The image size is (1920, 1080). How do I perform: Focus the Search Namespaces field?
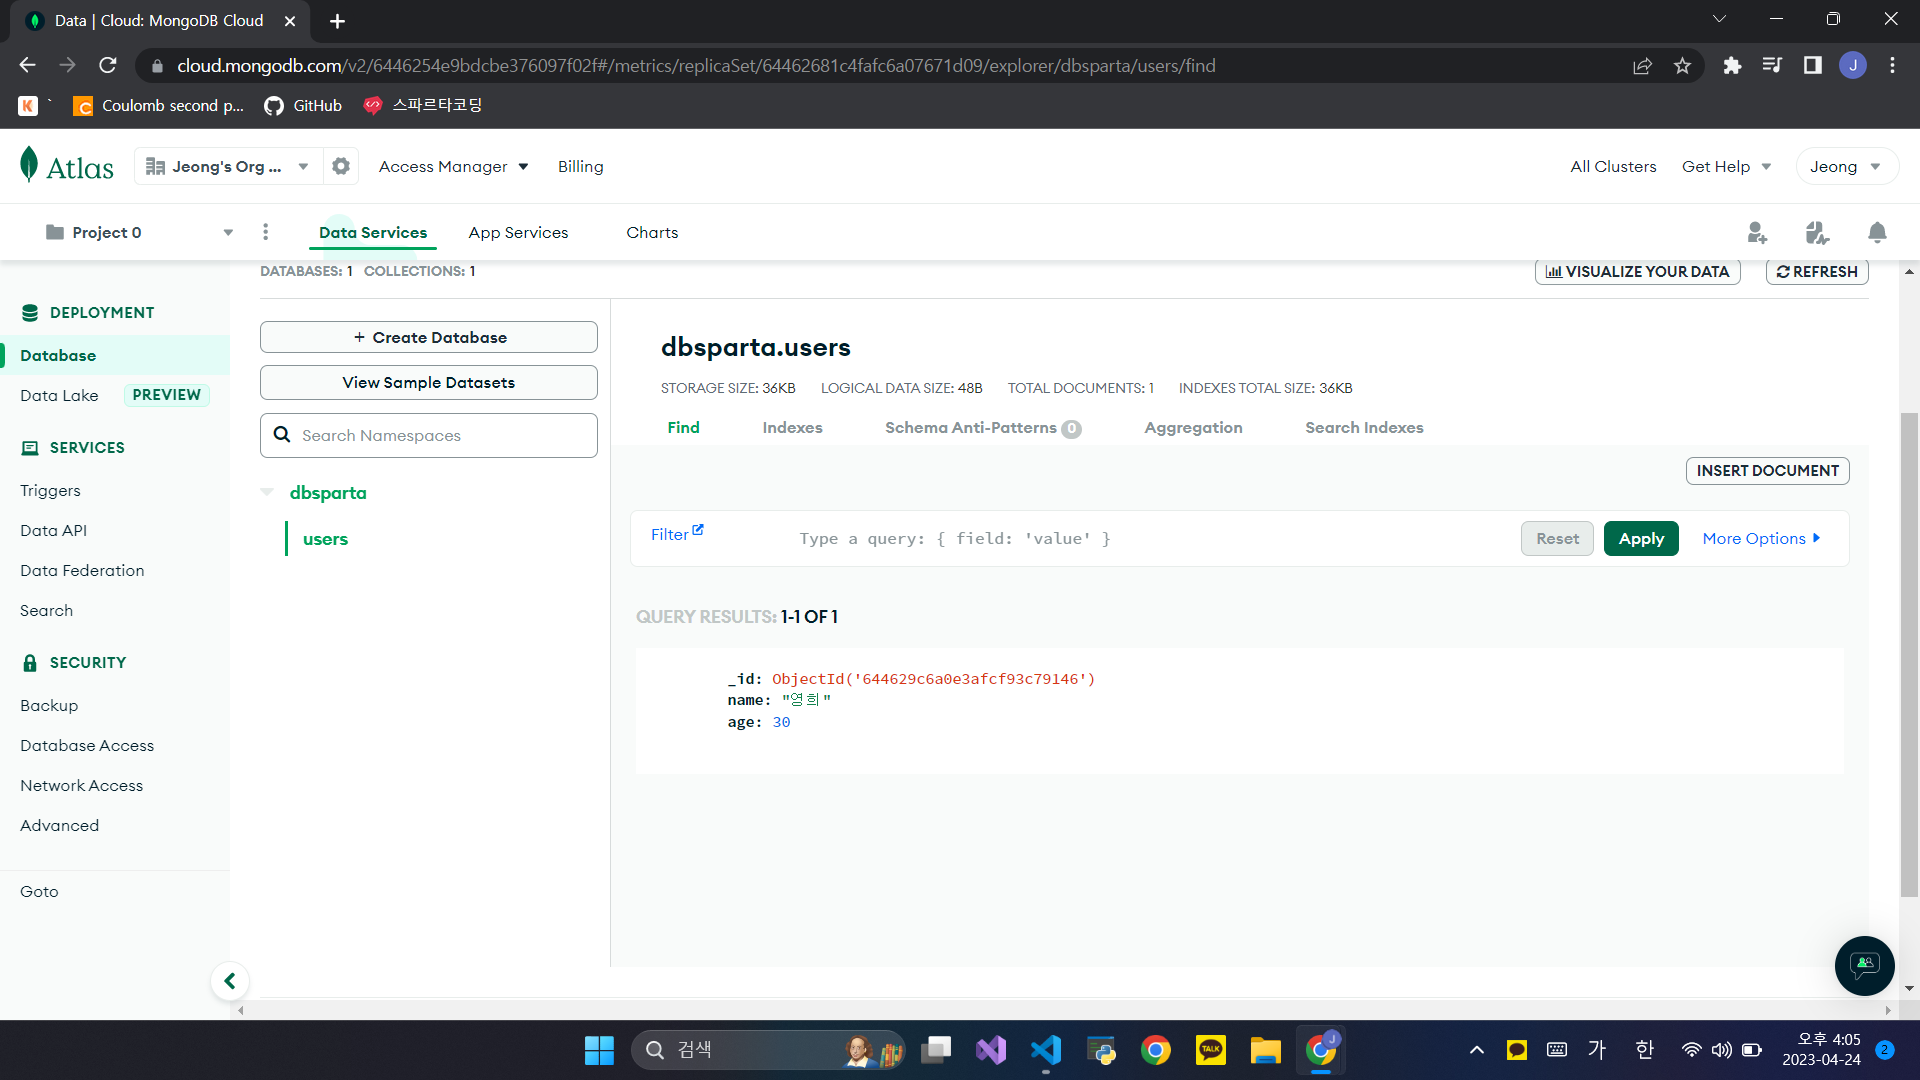(x=429, y=435)
